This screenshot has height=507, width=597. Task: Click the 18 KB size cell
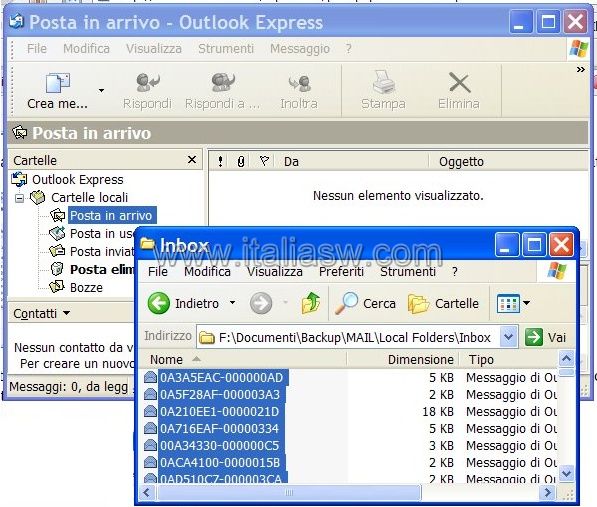(x=438, y=411)
